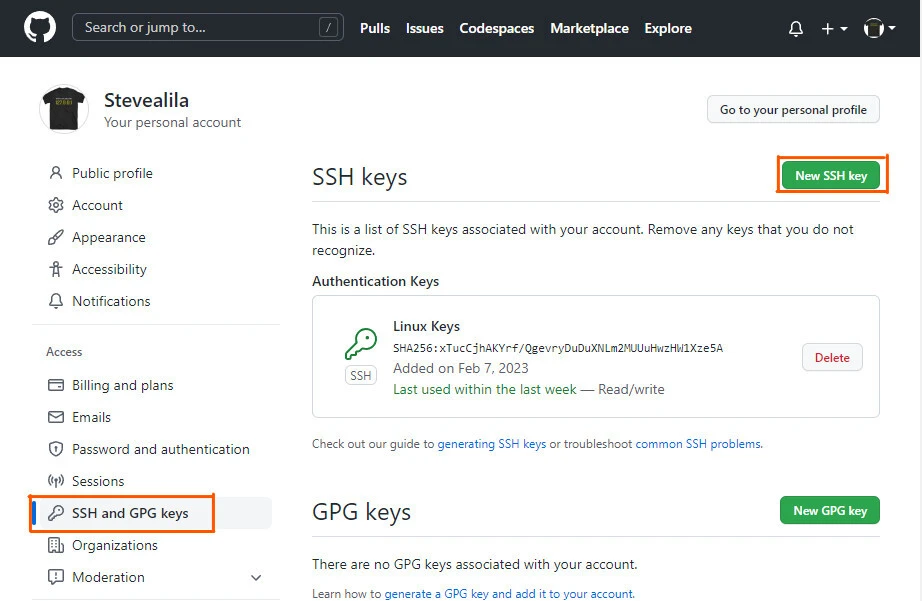The height and width of the screenshot is (601, 922).
Task: Expand the Moderation section chevron
Action: 256,578
